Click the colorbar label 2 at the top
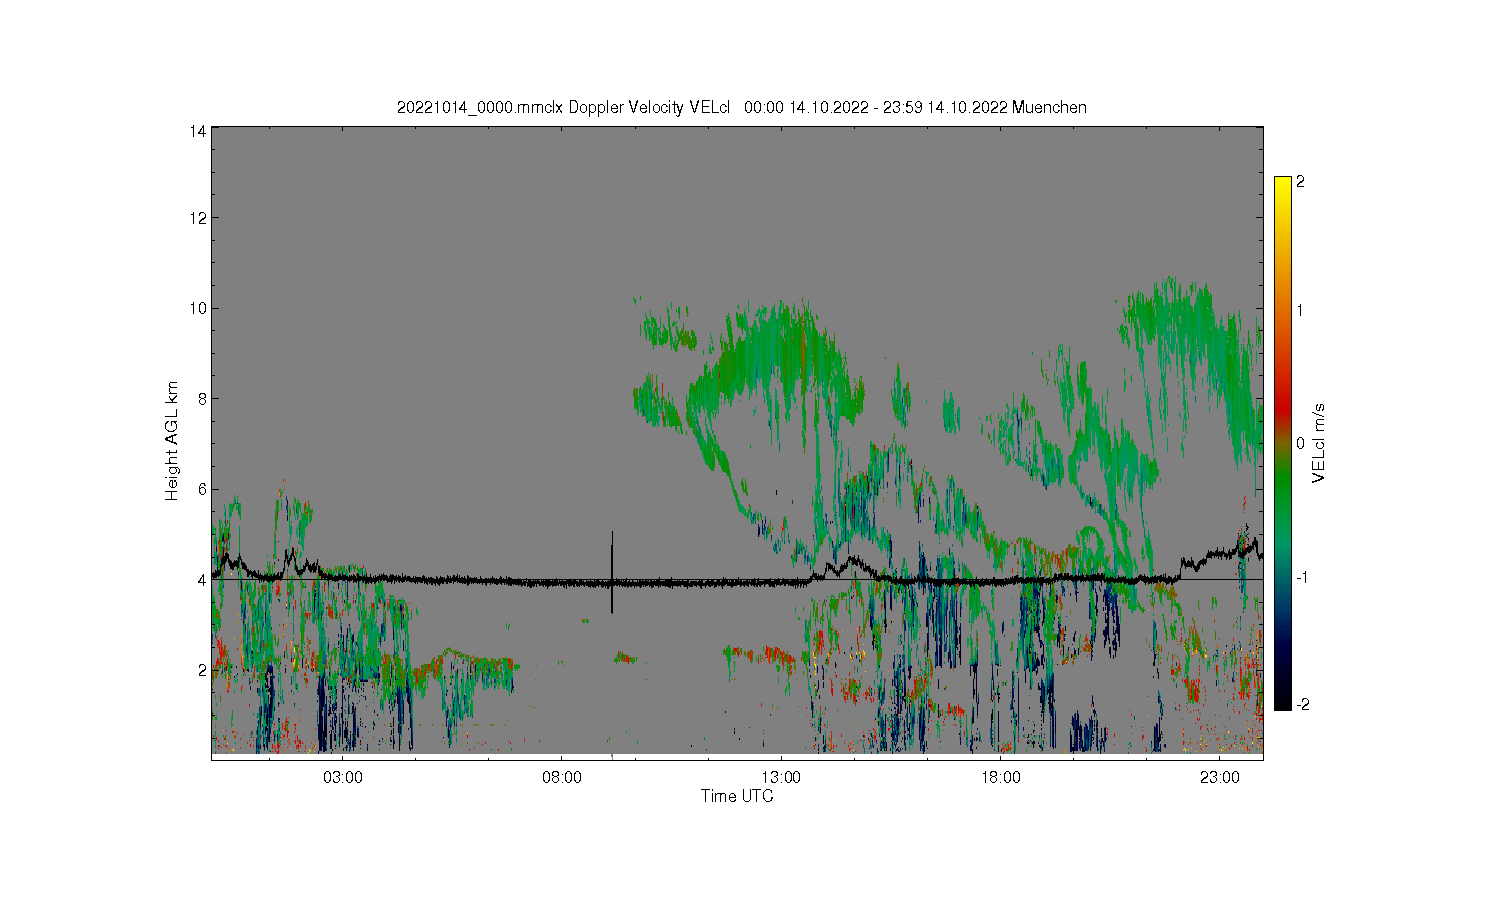This screenshot has width=1500, height=900. (1300, 182)
